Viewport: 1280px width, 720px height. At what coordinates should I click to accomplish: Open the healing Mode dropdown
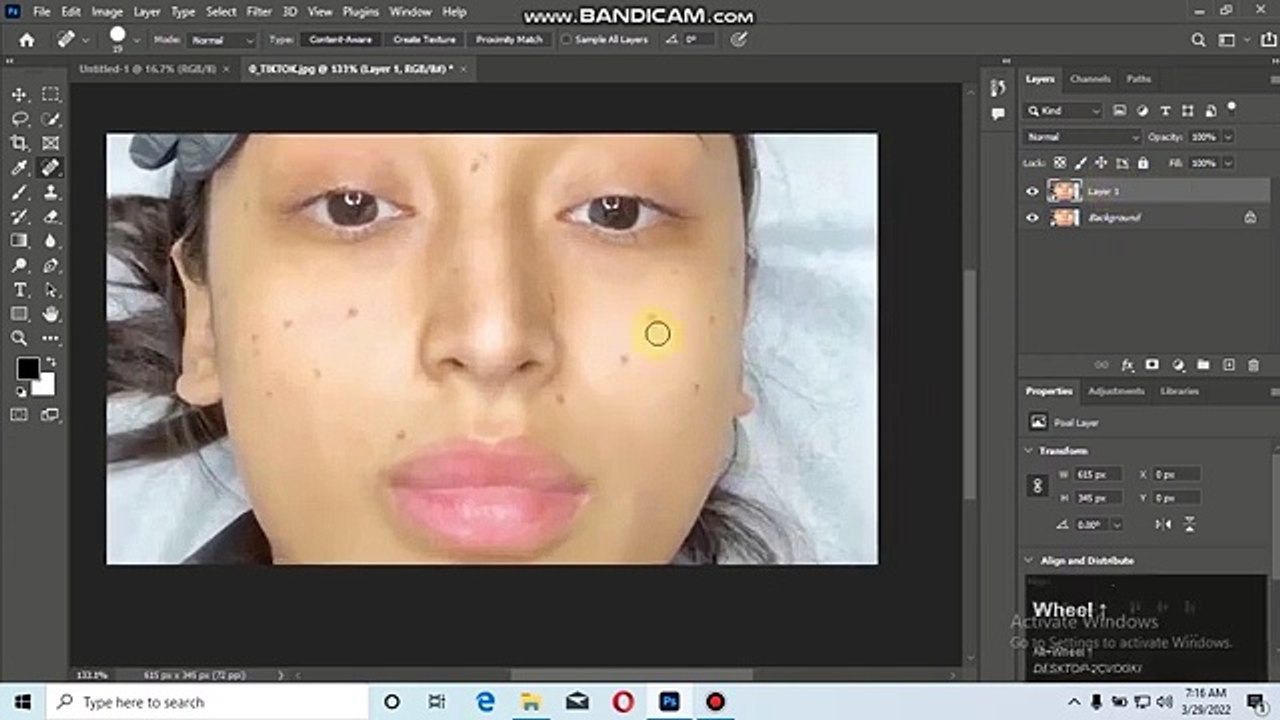point(222,40)
